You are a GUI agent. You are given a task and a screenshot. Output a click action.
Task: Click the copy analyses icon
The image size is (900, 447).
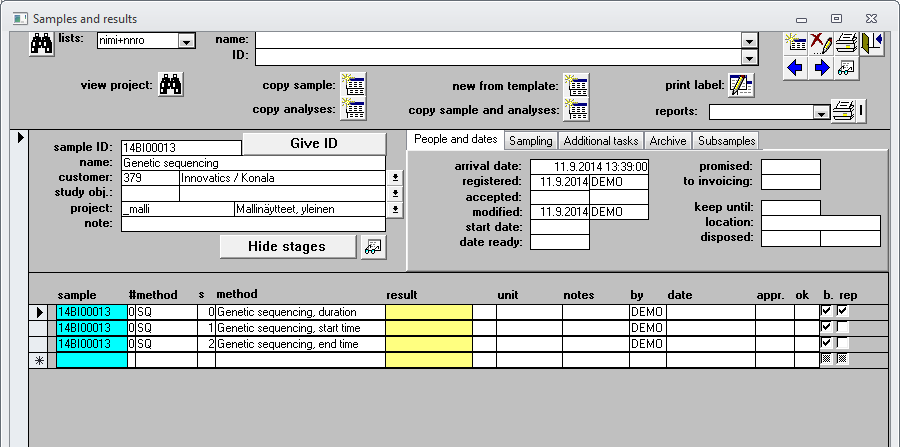353,109
